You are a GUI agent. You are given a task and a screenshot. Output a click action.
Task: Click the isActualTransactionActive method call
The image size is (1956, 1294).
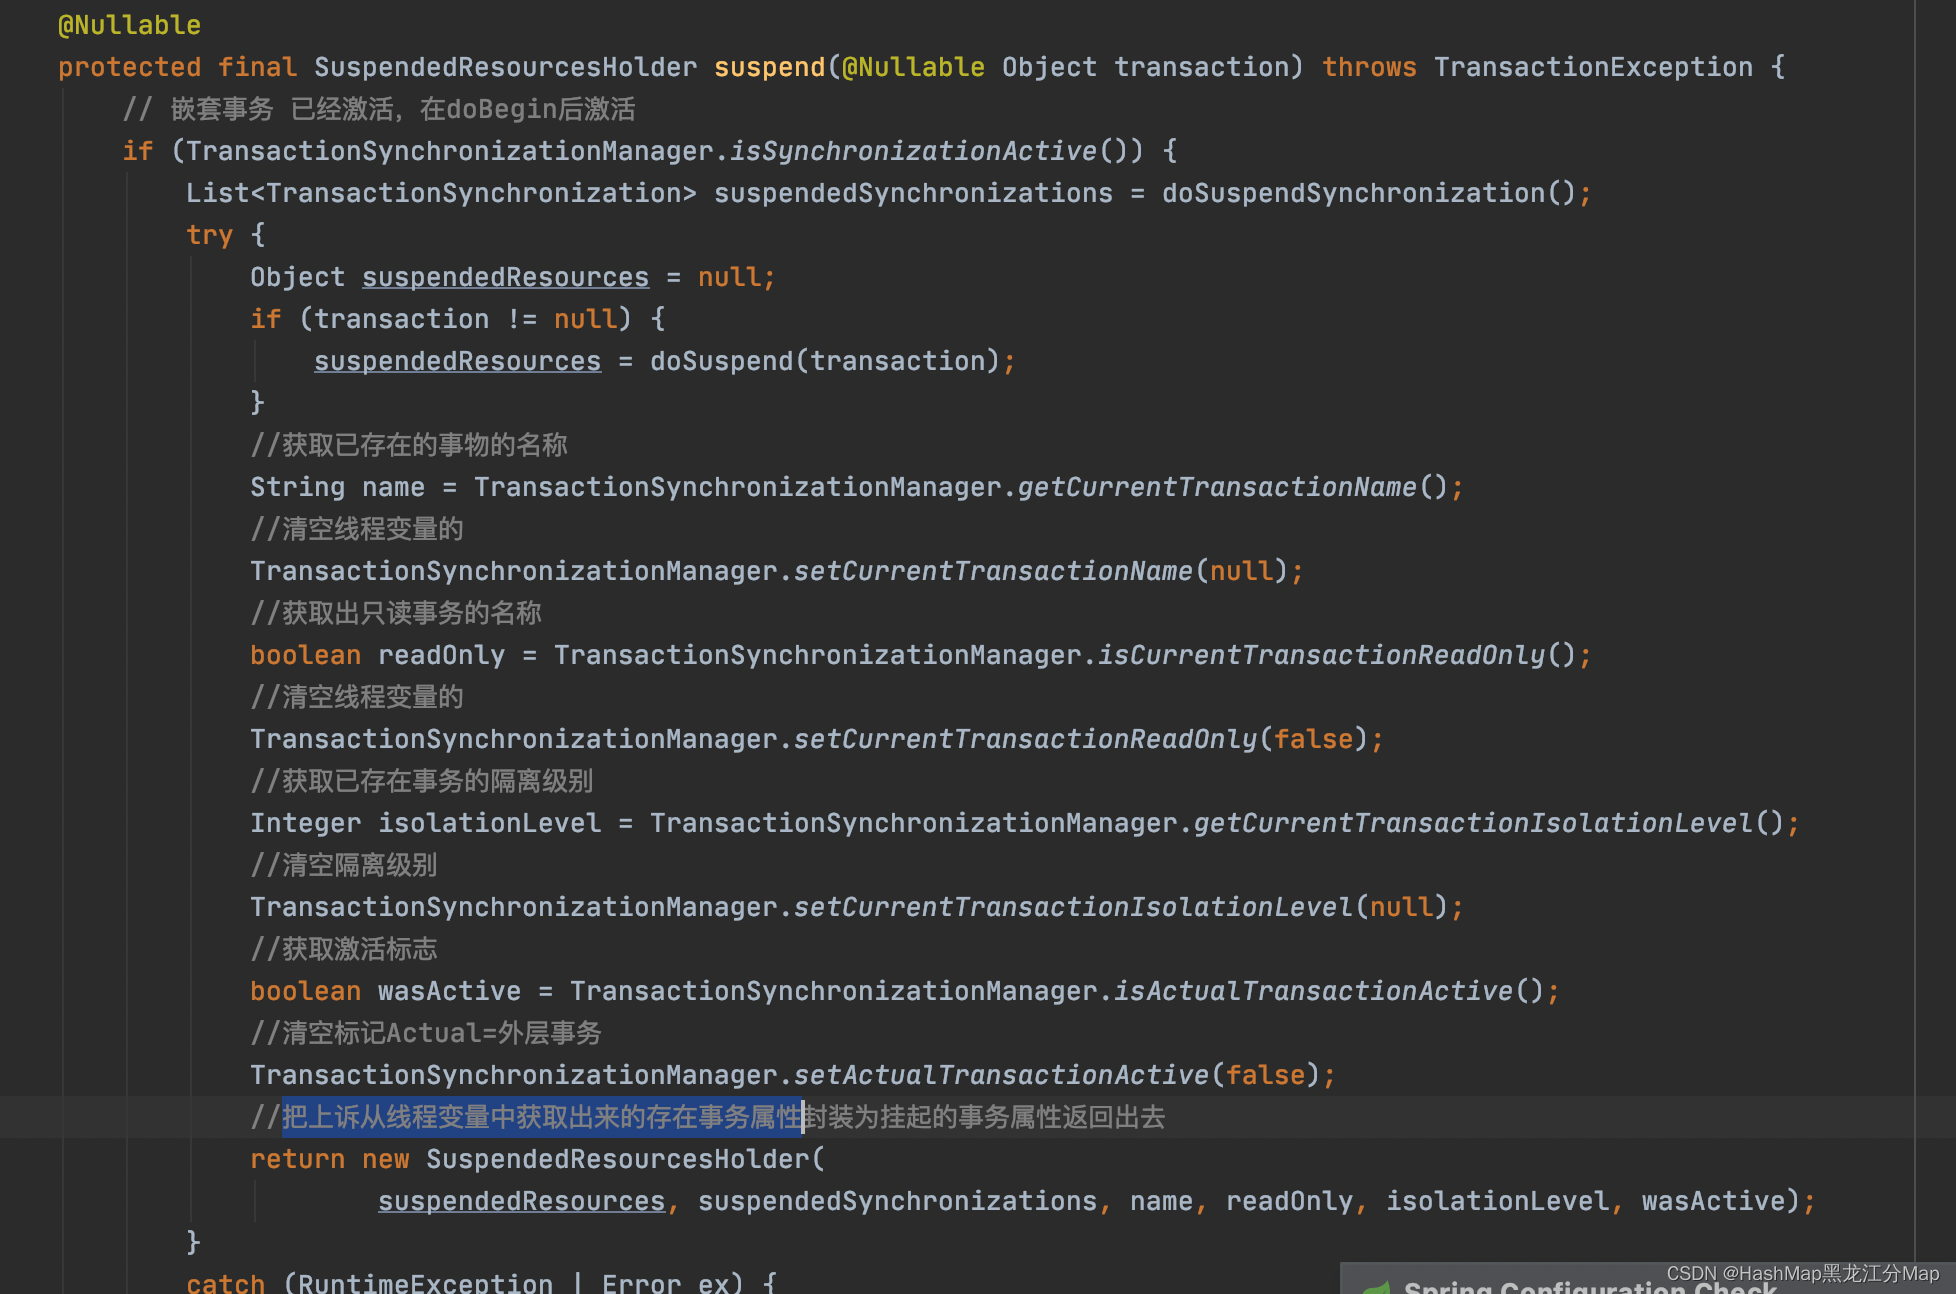coord(1313,991)
